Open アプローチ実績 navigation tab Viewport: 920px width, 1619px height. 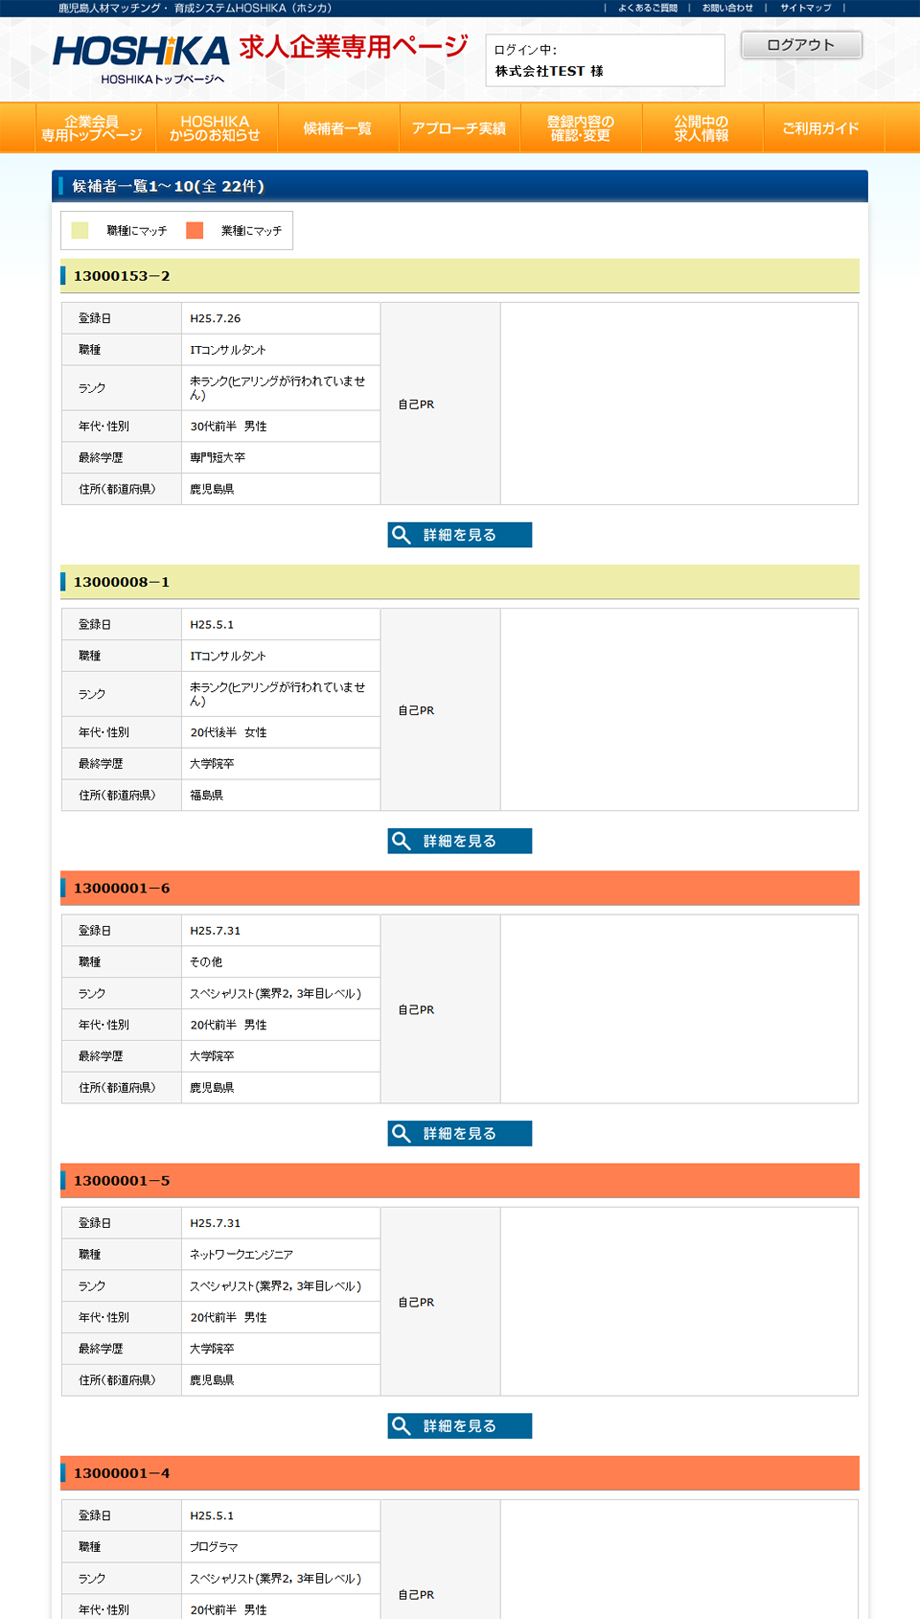(459, 128)
